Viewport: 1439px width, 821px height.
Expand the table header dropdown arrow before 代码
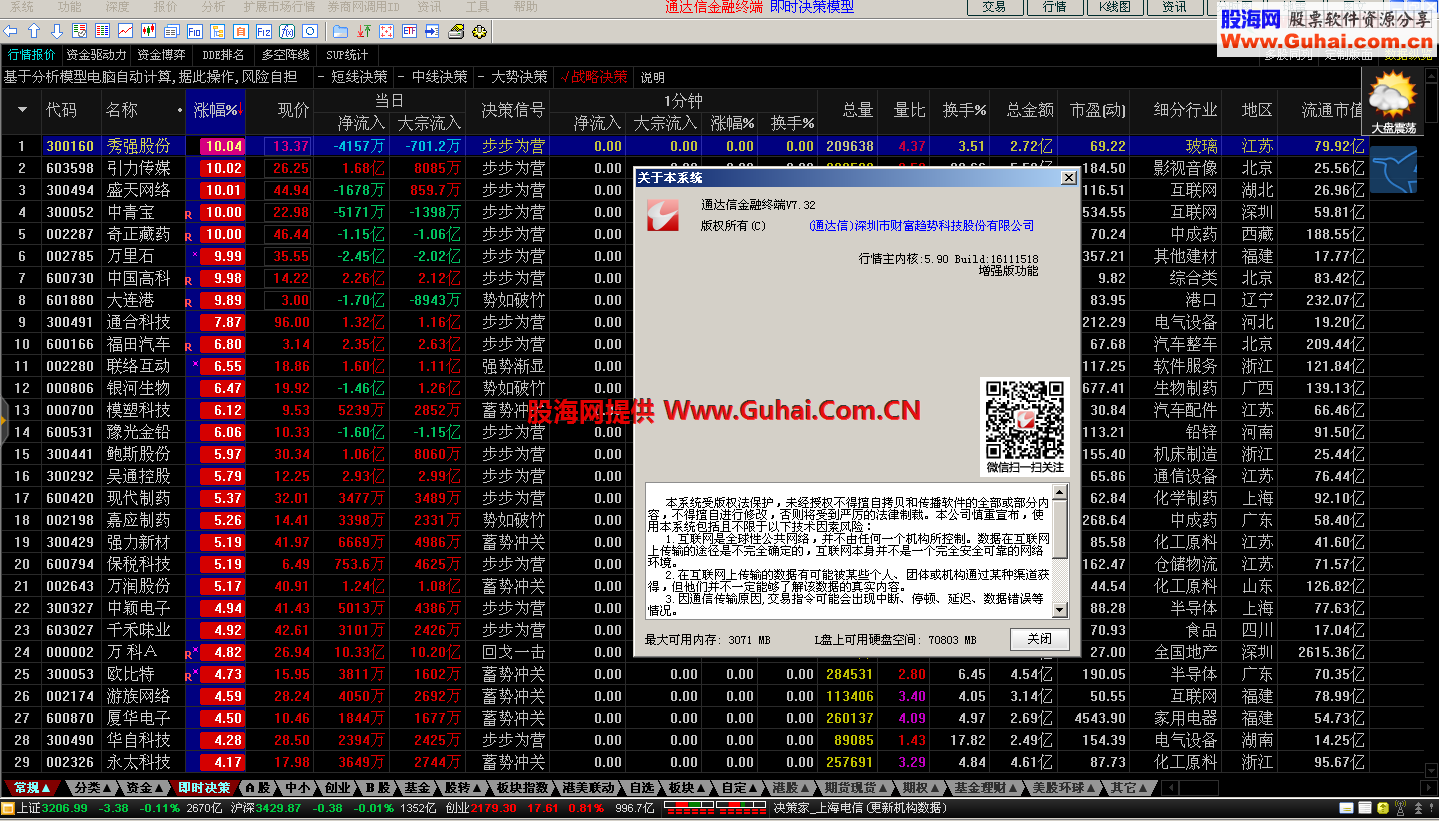tap(22, 109)
